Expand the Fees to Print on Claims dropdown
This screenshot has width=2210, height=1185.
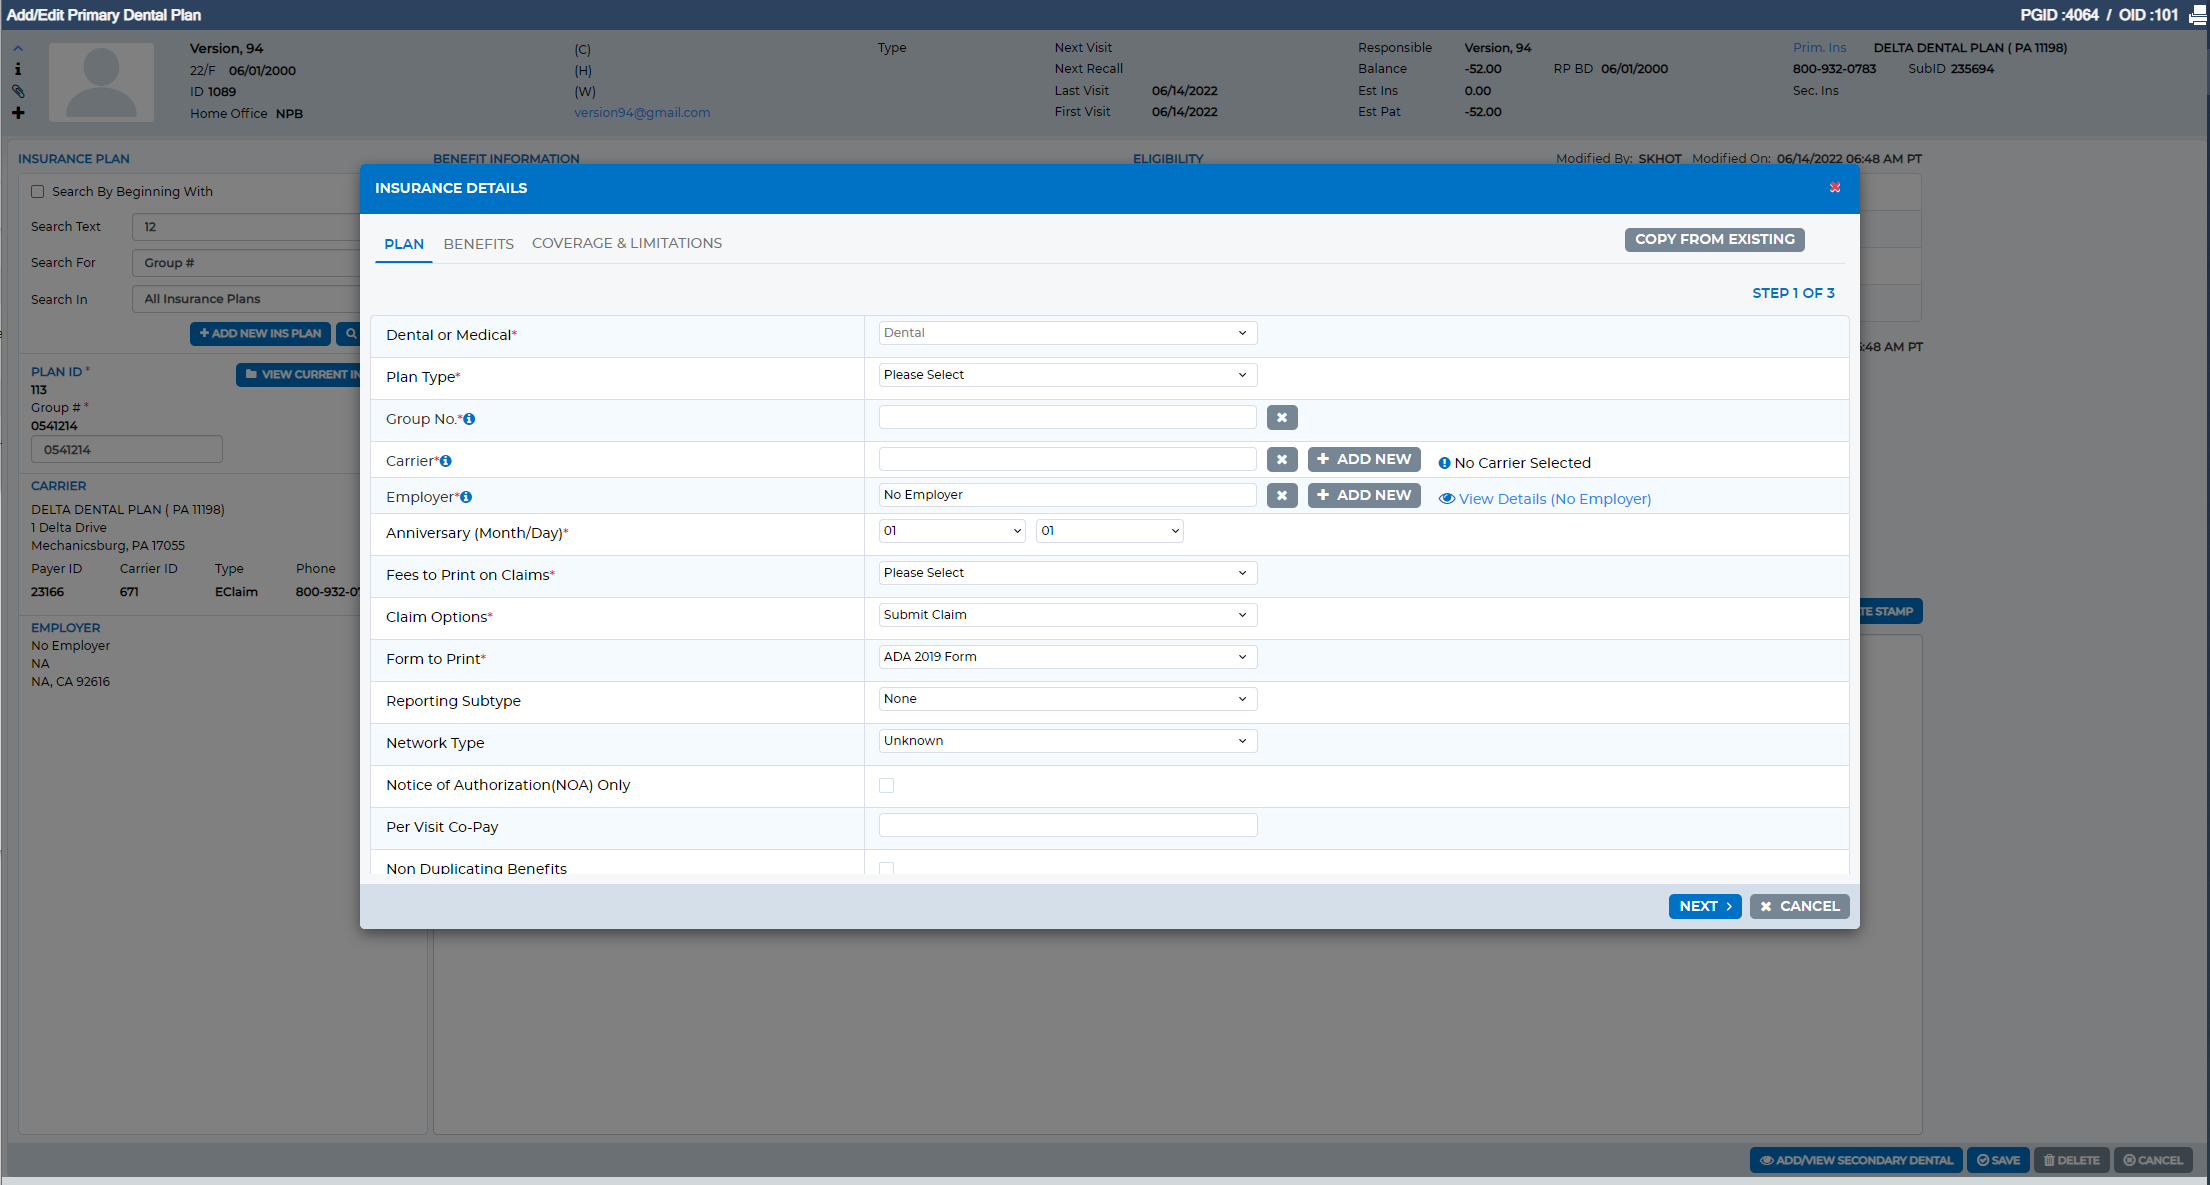point(1068,573)
